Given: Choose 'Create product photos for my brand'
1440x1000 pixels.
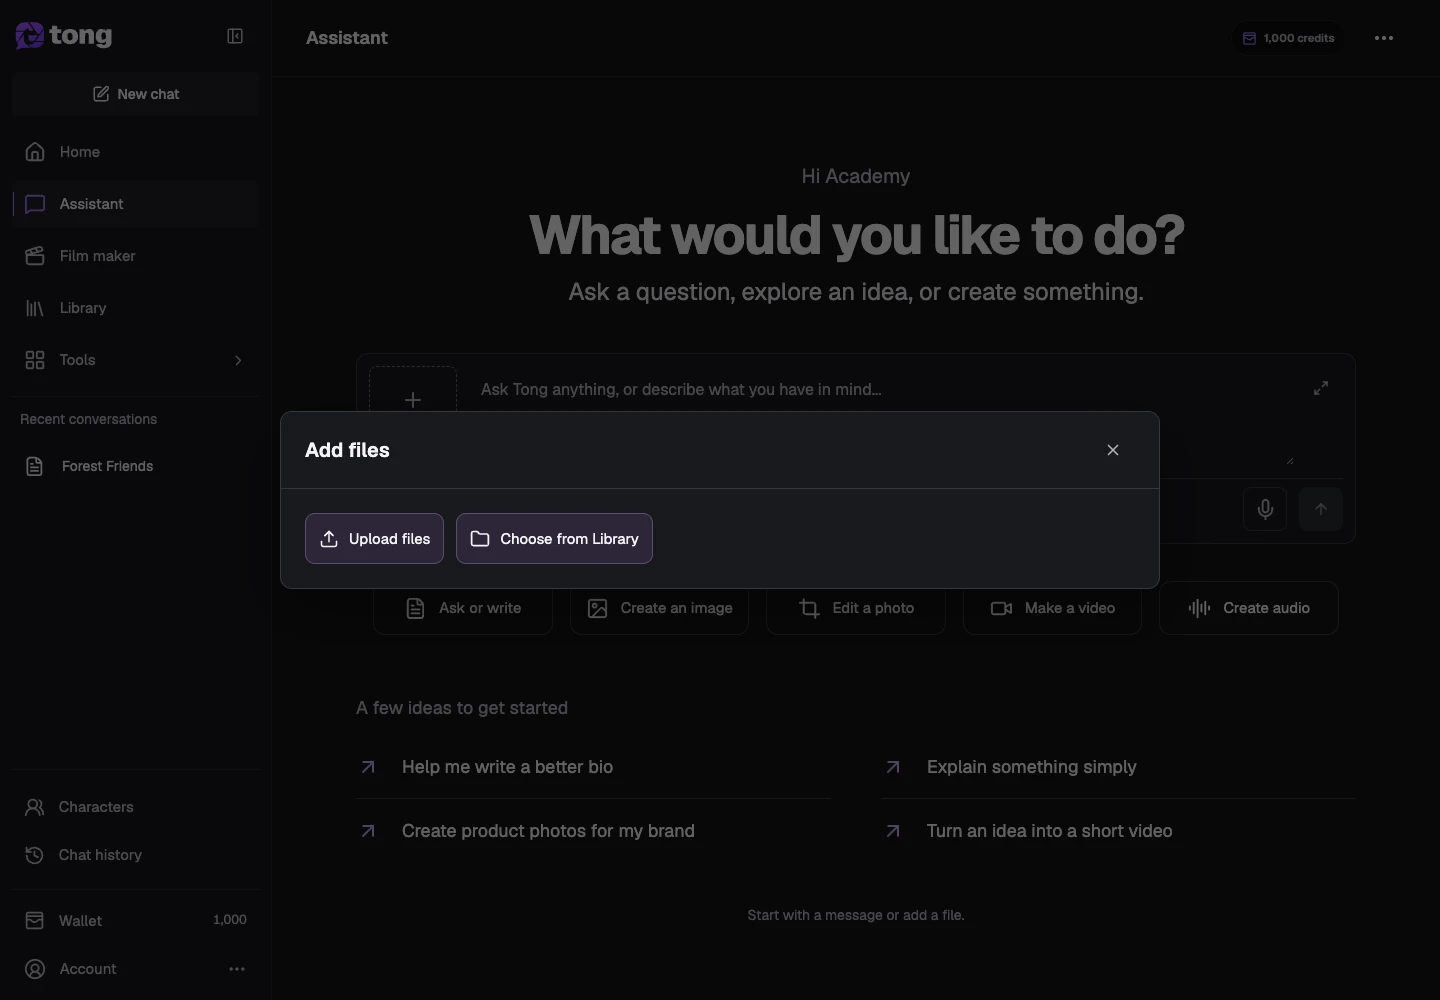Looking at the screenshot, I should click(x=594, y=831).
